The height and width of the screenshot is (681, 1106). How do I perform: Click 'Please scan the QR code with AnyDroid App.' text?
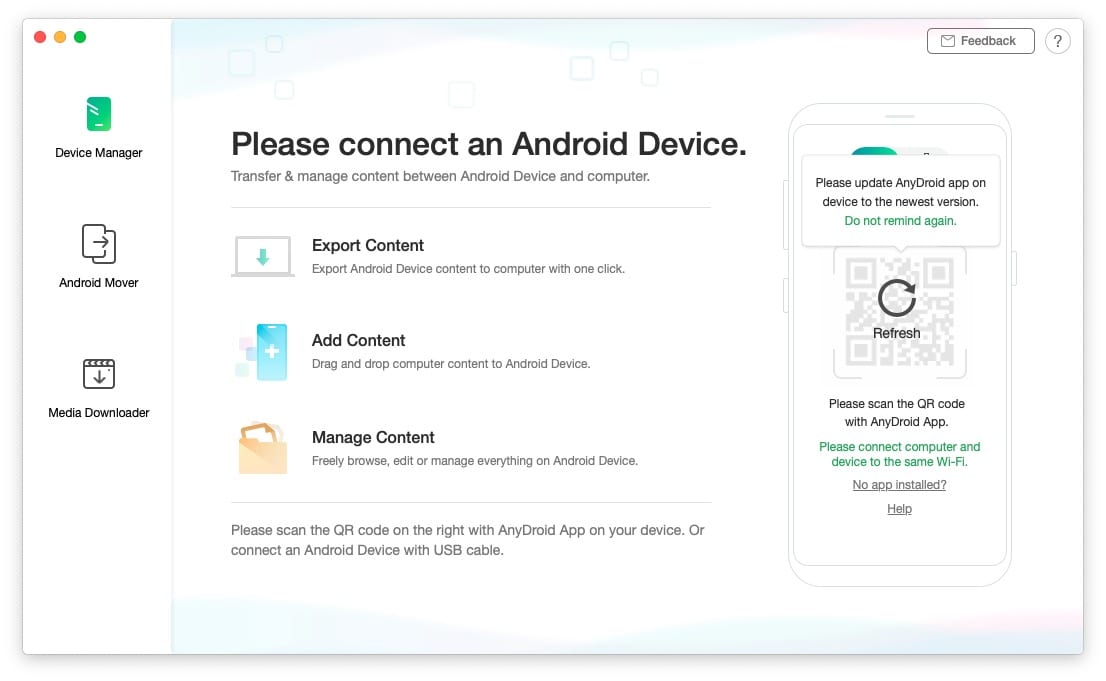point(897,413)
